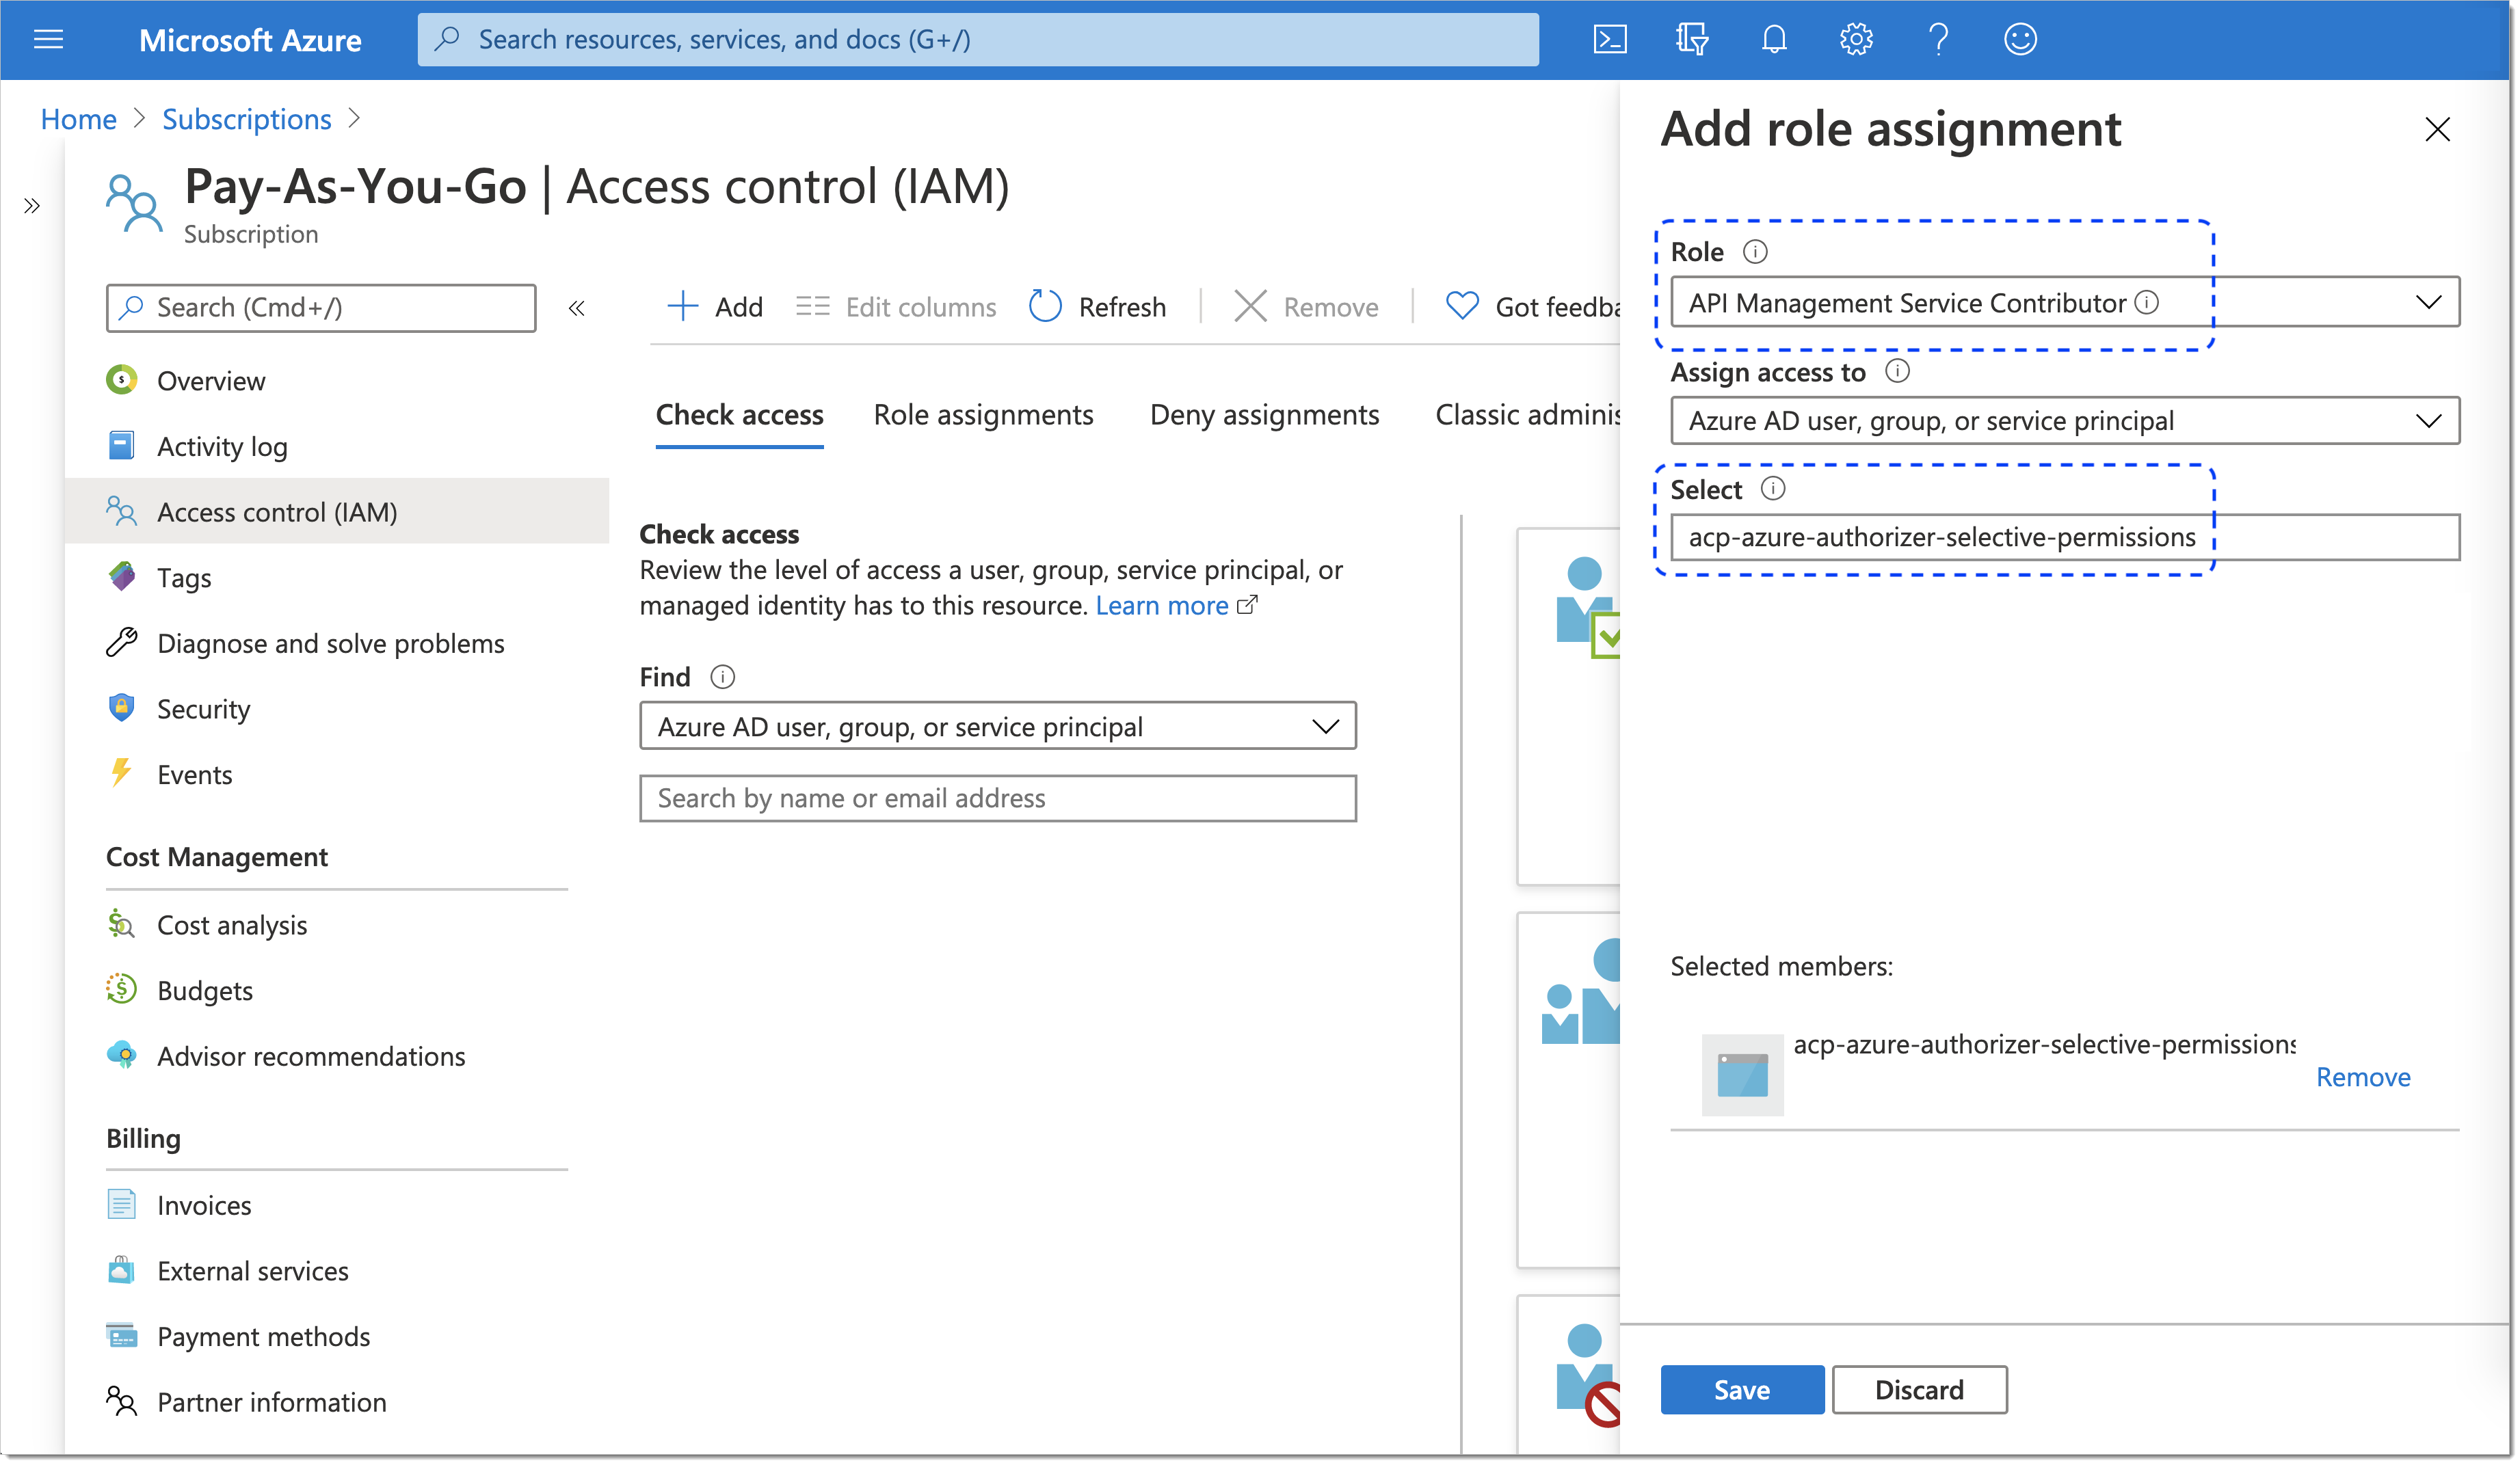This screenshot has width=2520, height=1465.
Task: Open Payment methods menu item
Action: tap(338, 1337)
